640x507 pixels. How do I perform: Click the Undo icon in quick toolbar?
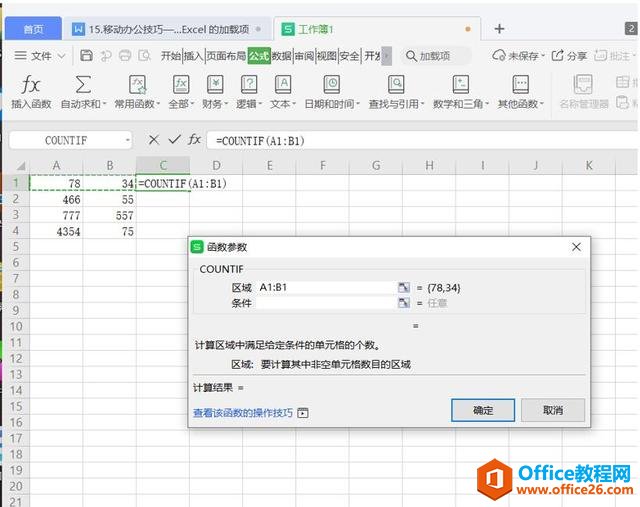pyautogui.click(x=106, y=56)
